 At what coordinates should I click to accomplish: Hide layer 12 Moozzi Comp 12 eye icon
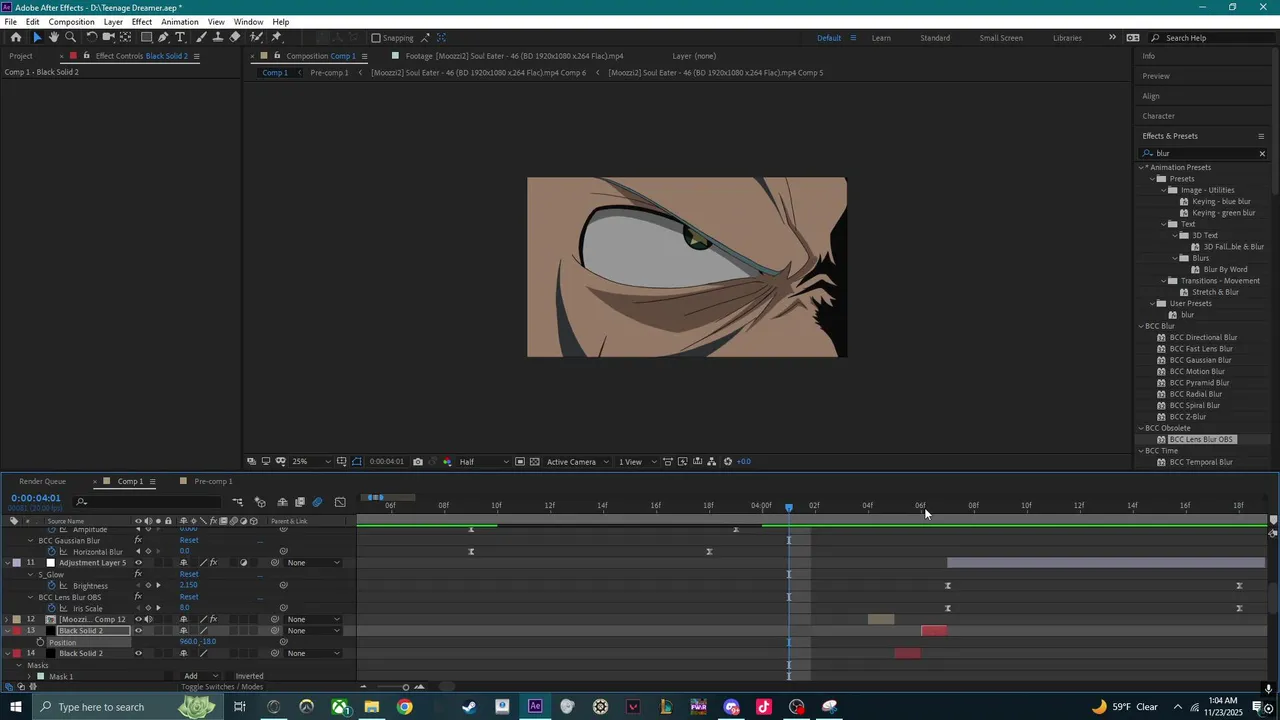click(x=138, y=619)
